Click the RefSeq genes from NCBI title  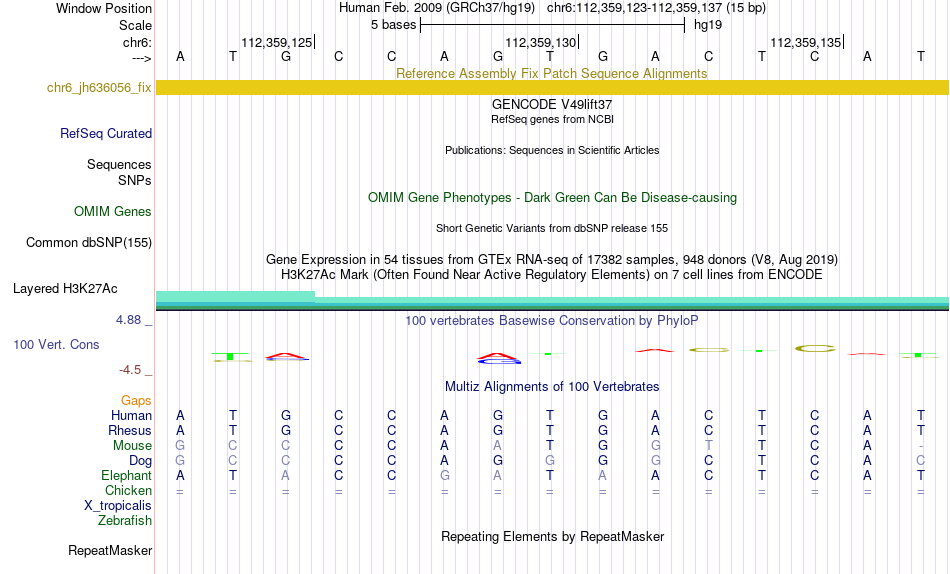tap(552, 119)
